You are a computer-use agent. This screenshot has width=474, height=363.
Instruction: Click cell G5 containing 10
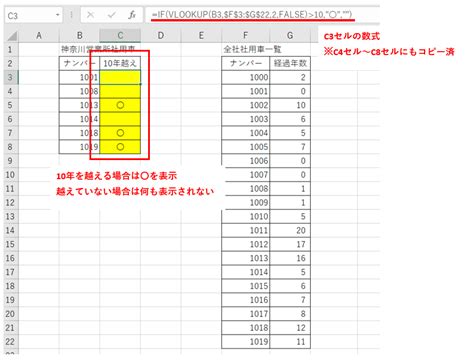point(290,105)
